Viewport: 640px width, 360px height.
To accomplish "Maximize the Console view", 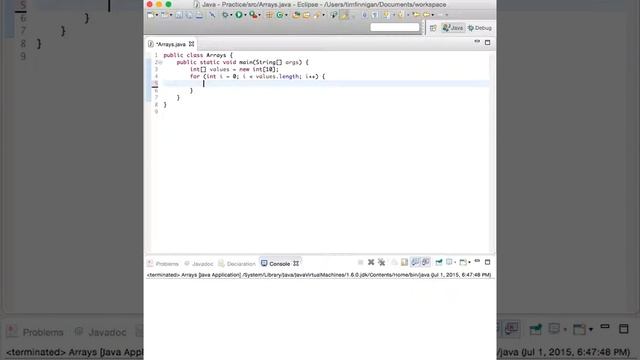I will point(487,262).
